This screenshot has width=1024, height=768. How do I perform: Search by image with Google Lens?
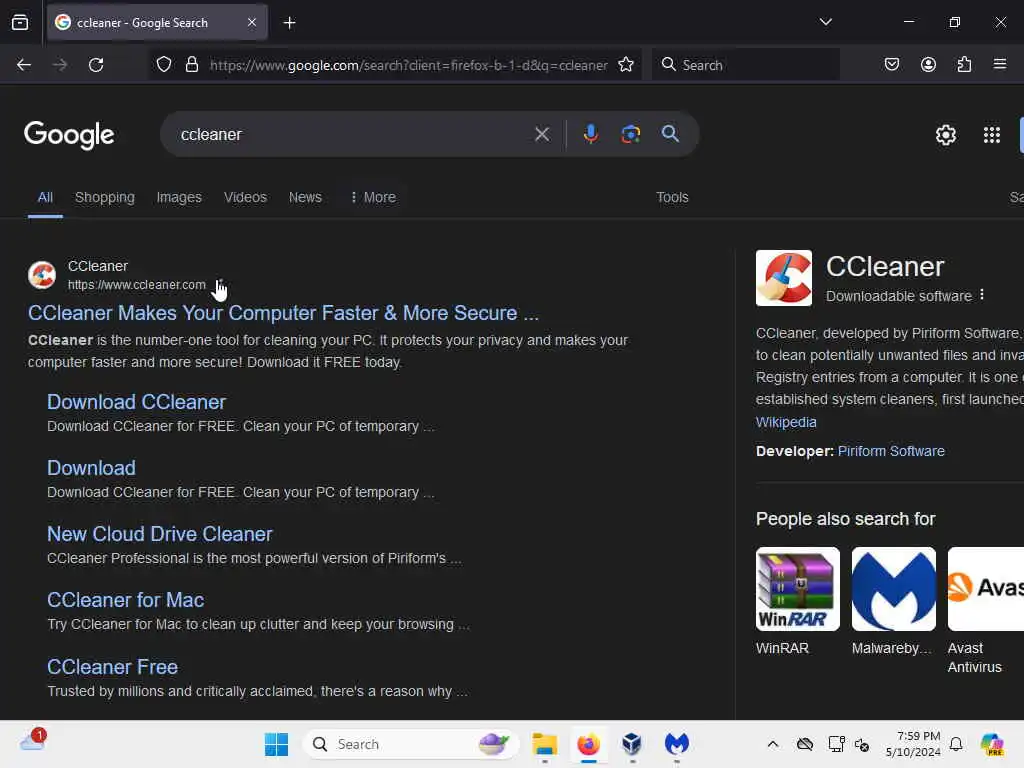[631, 134]
